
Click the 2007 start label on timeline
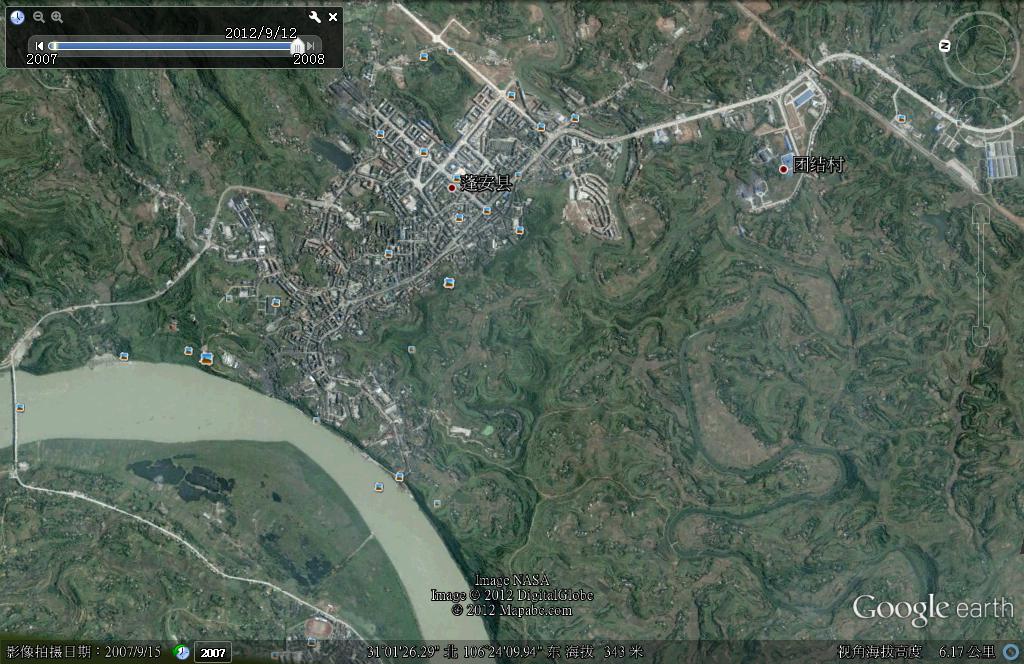point(42,59)
